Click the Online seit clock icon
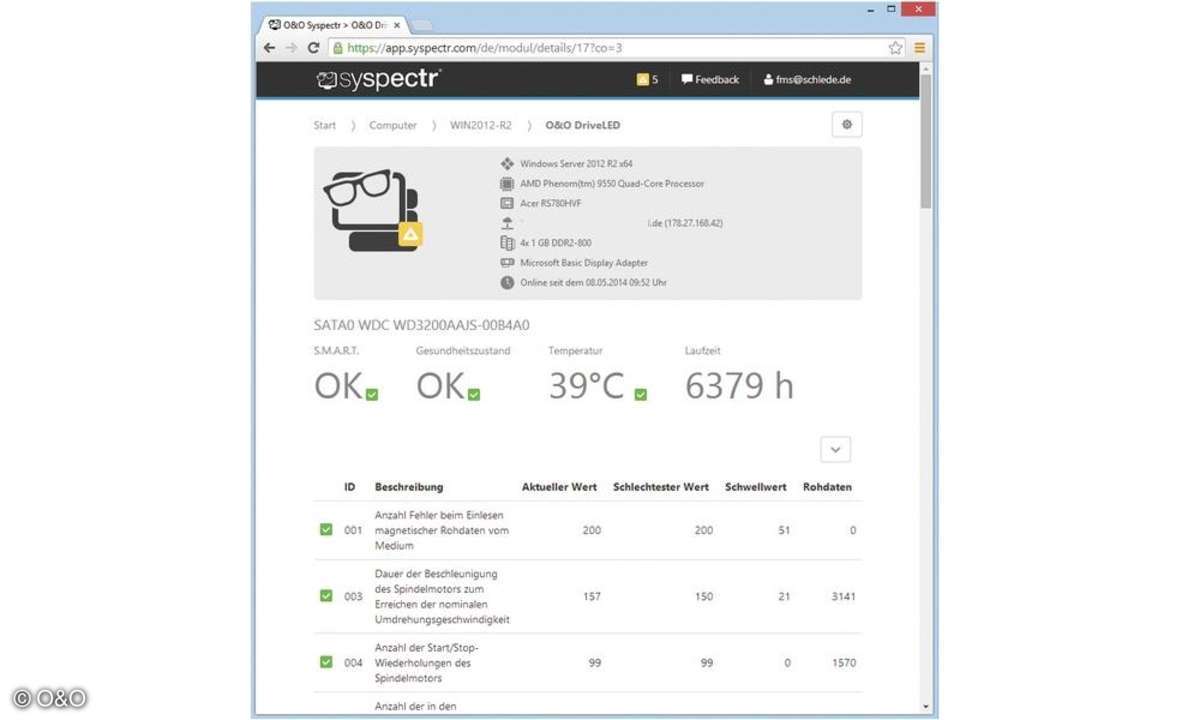The height and width of the screenshot is (720, 1200). click(x=507, y=282)
